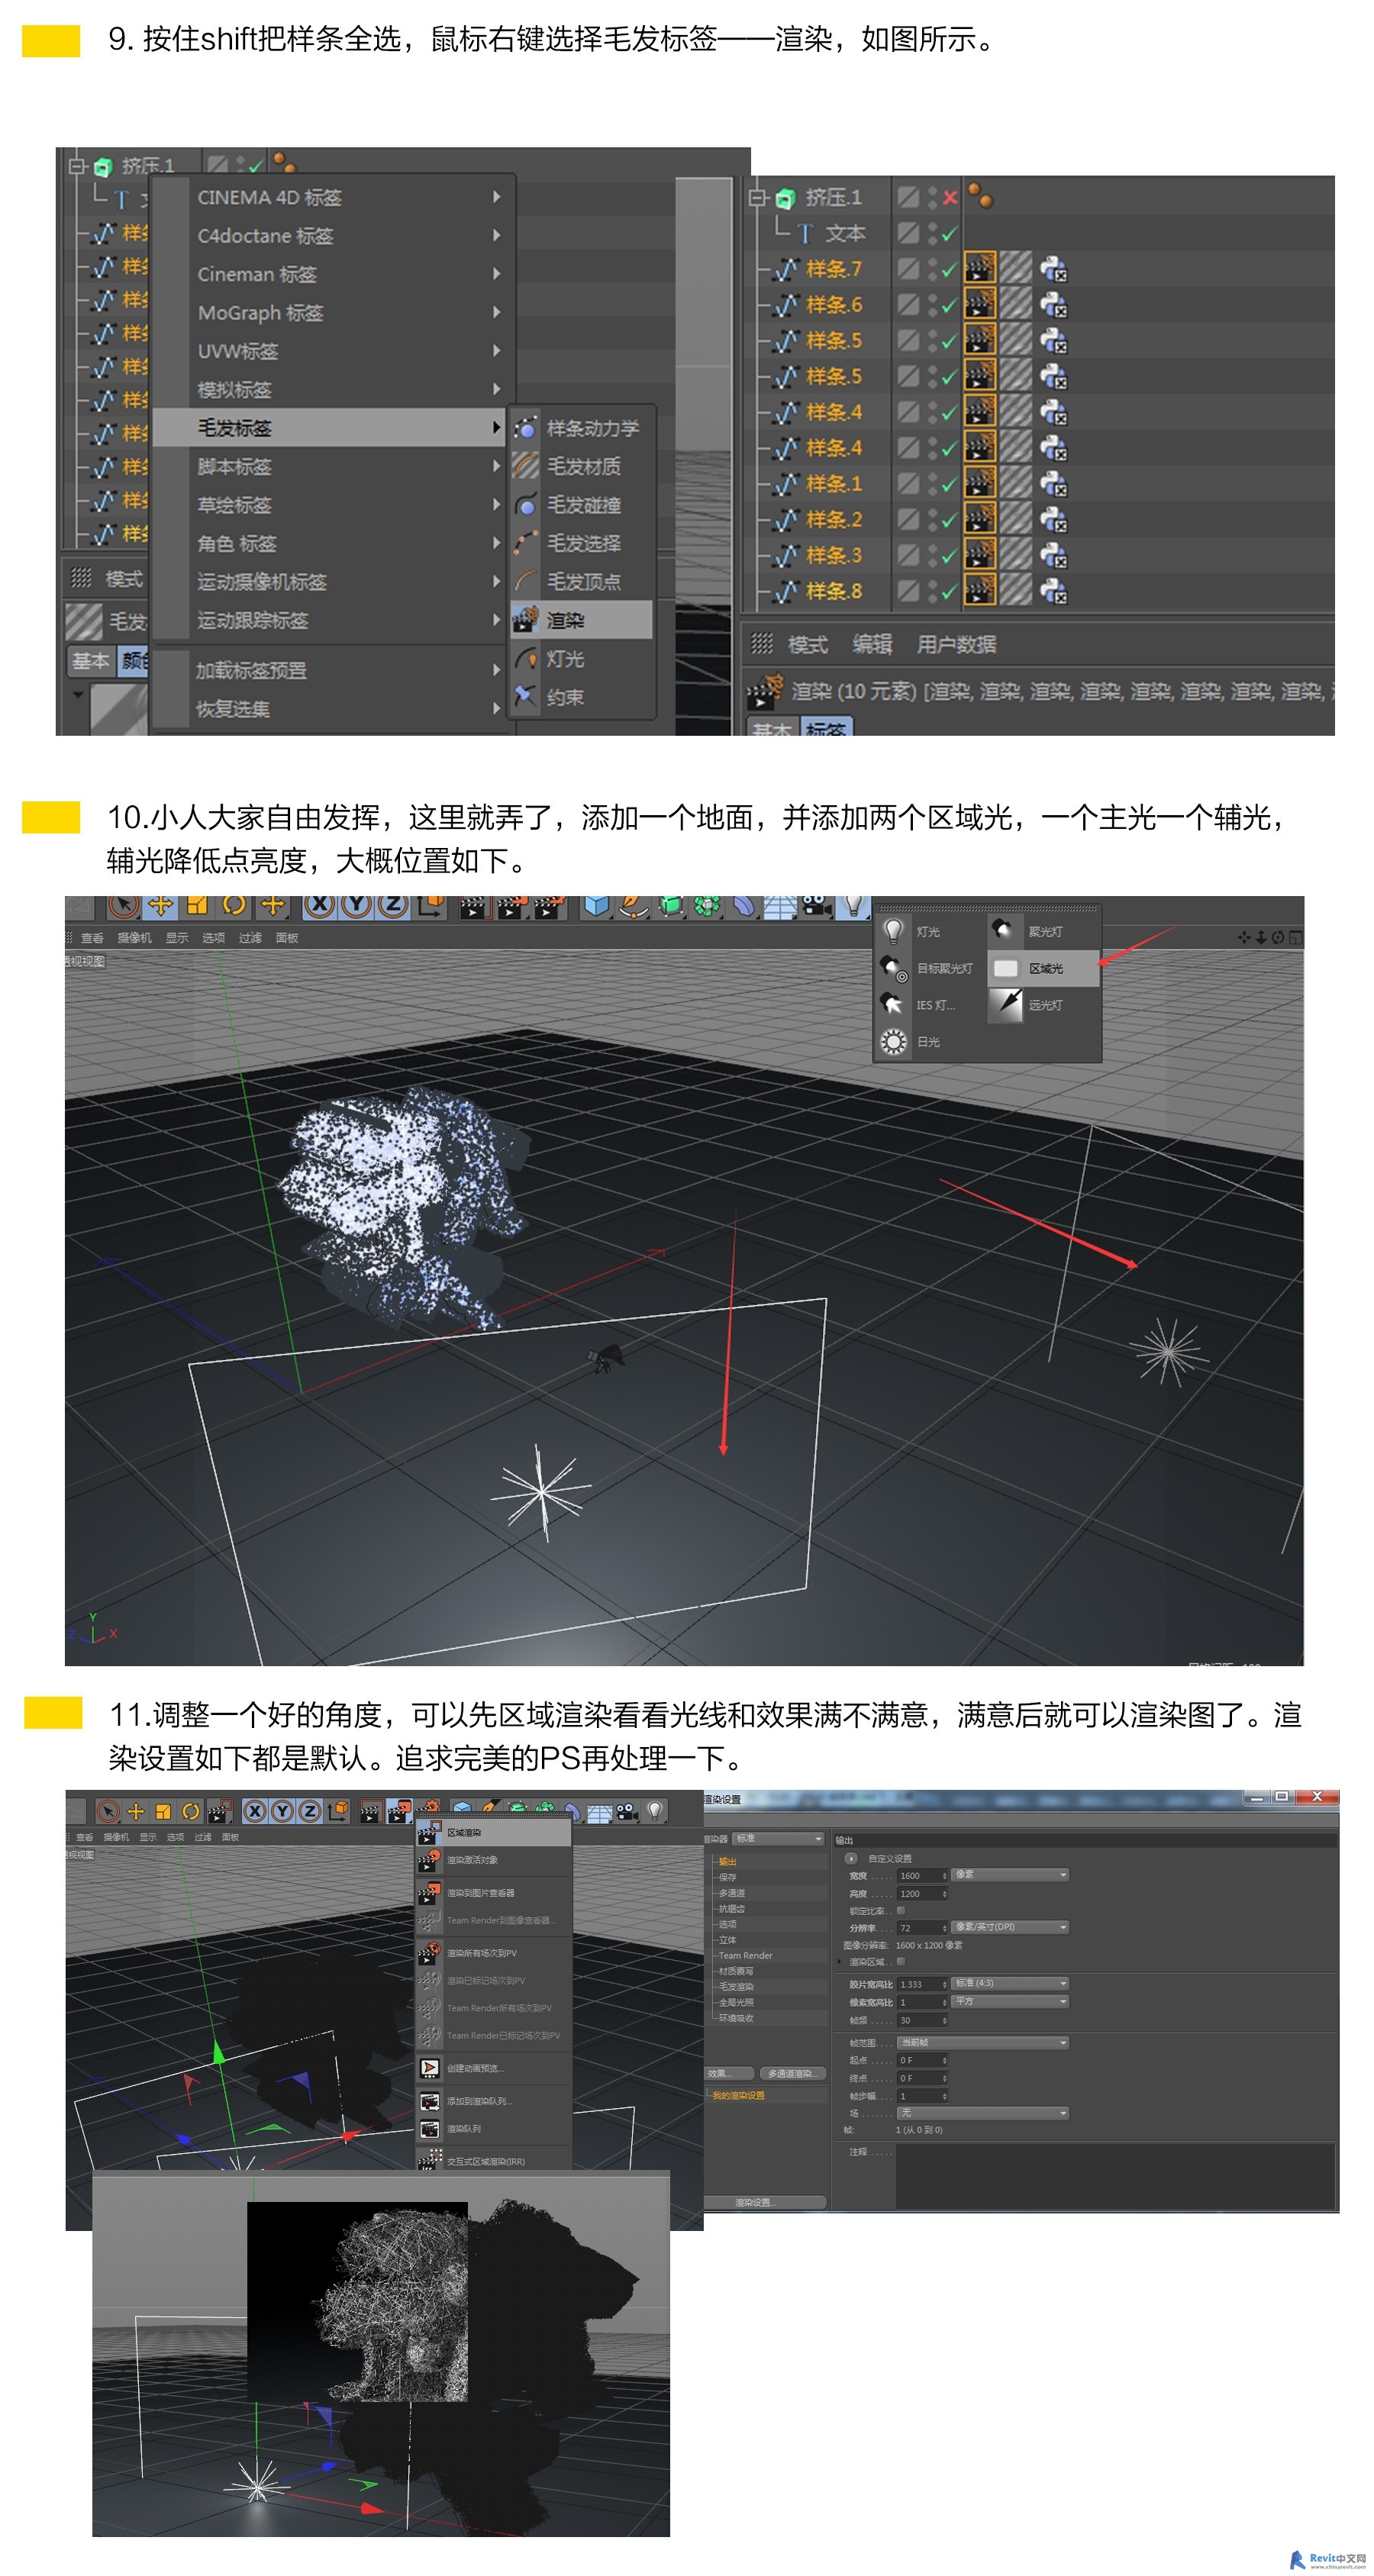This screenshot has width=1374, height=2576.
Task: Choose 样条动力学 in the submenu
Action: click(582, 428)
